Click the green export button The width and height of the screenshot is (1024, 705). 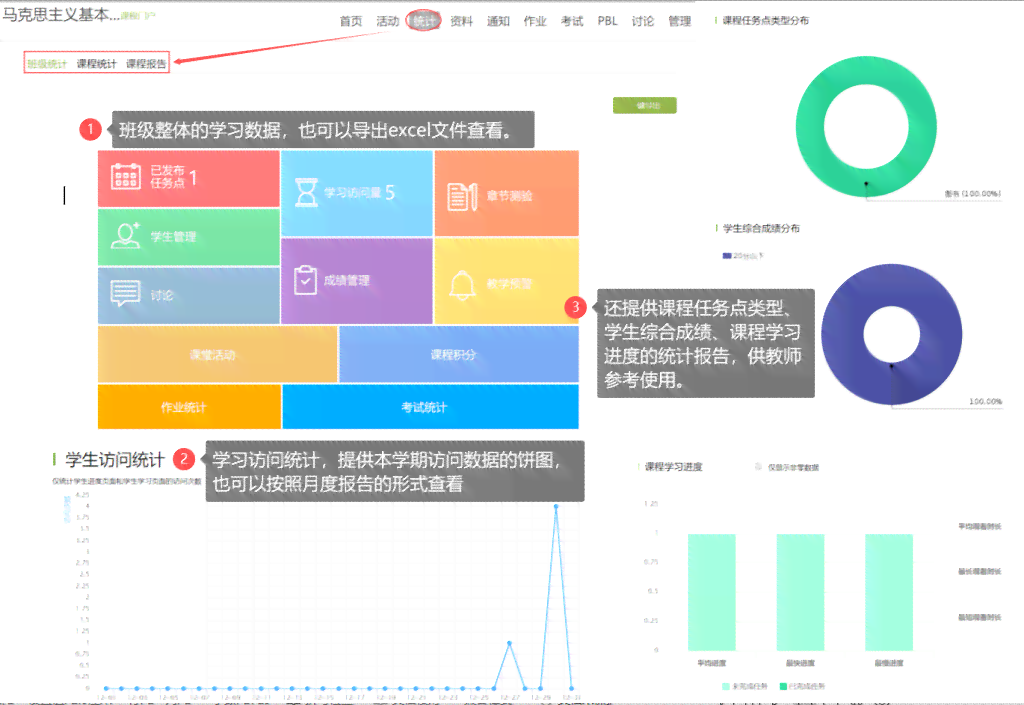645,105
